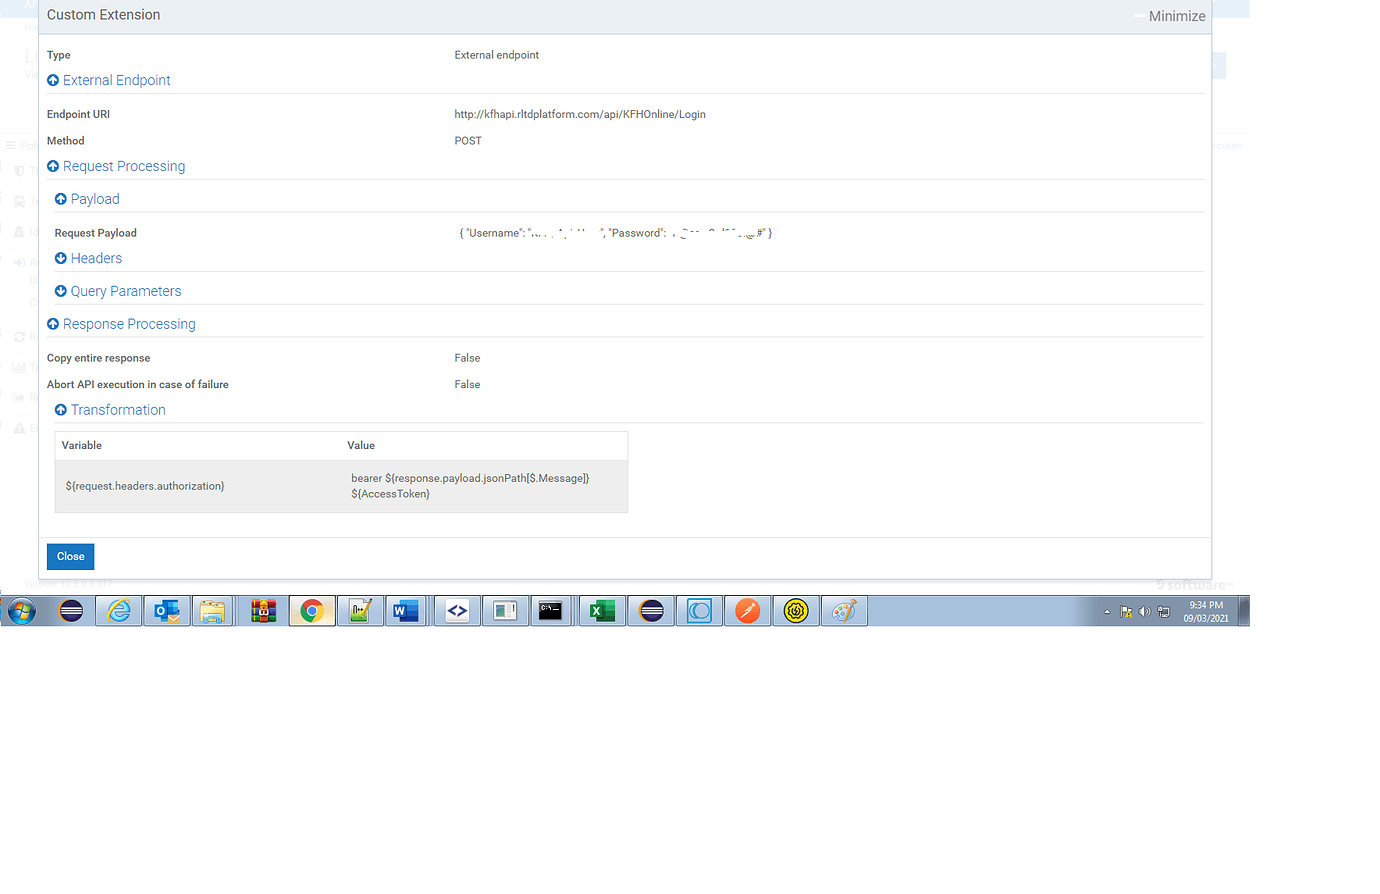Open the code brackets app icon
This screenshot has height=894, width=1380.
[x=457, y=611]
